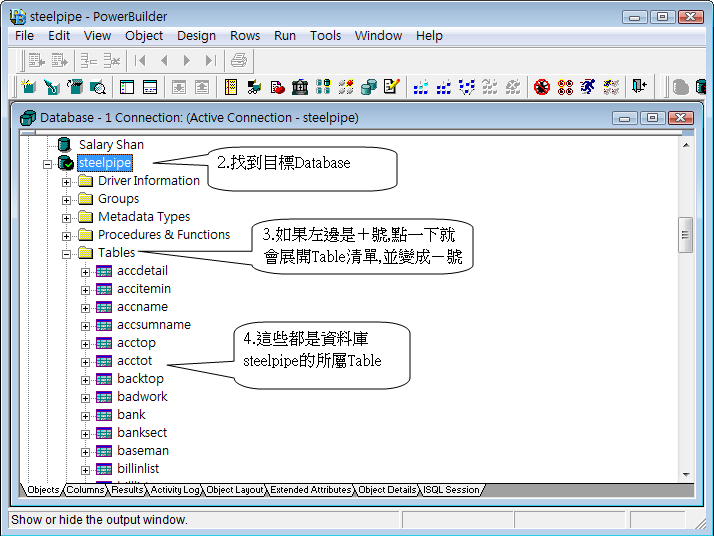
Task: Open the Tools menu
Action: (325, 36)
